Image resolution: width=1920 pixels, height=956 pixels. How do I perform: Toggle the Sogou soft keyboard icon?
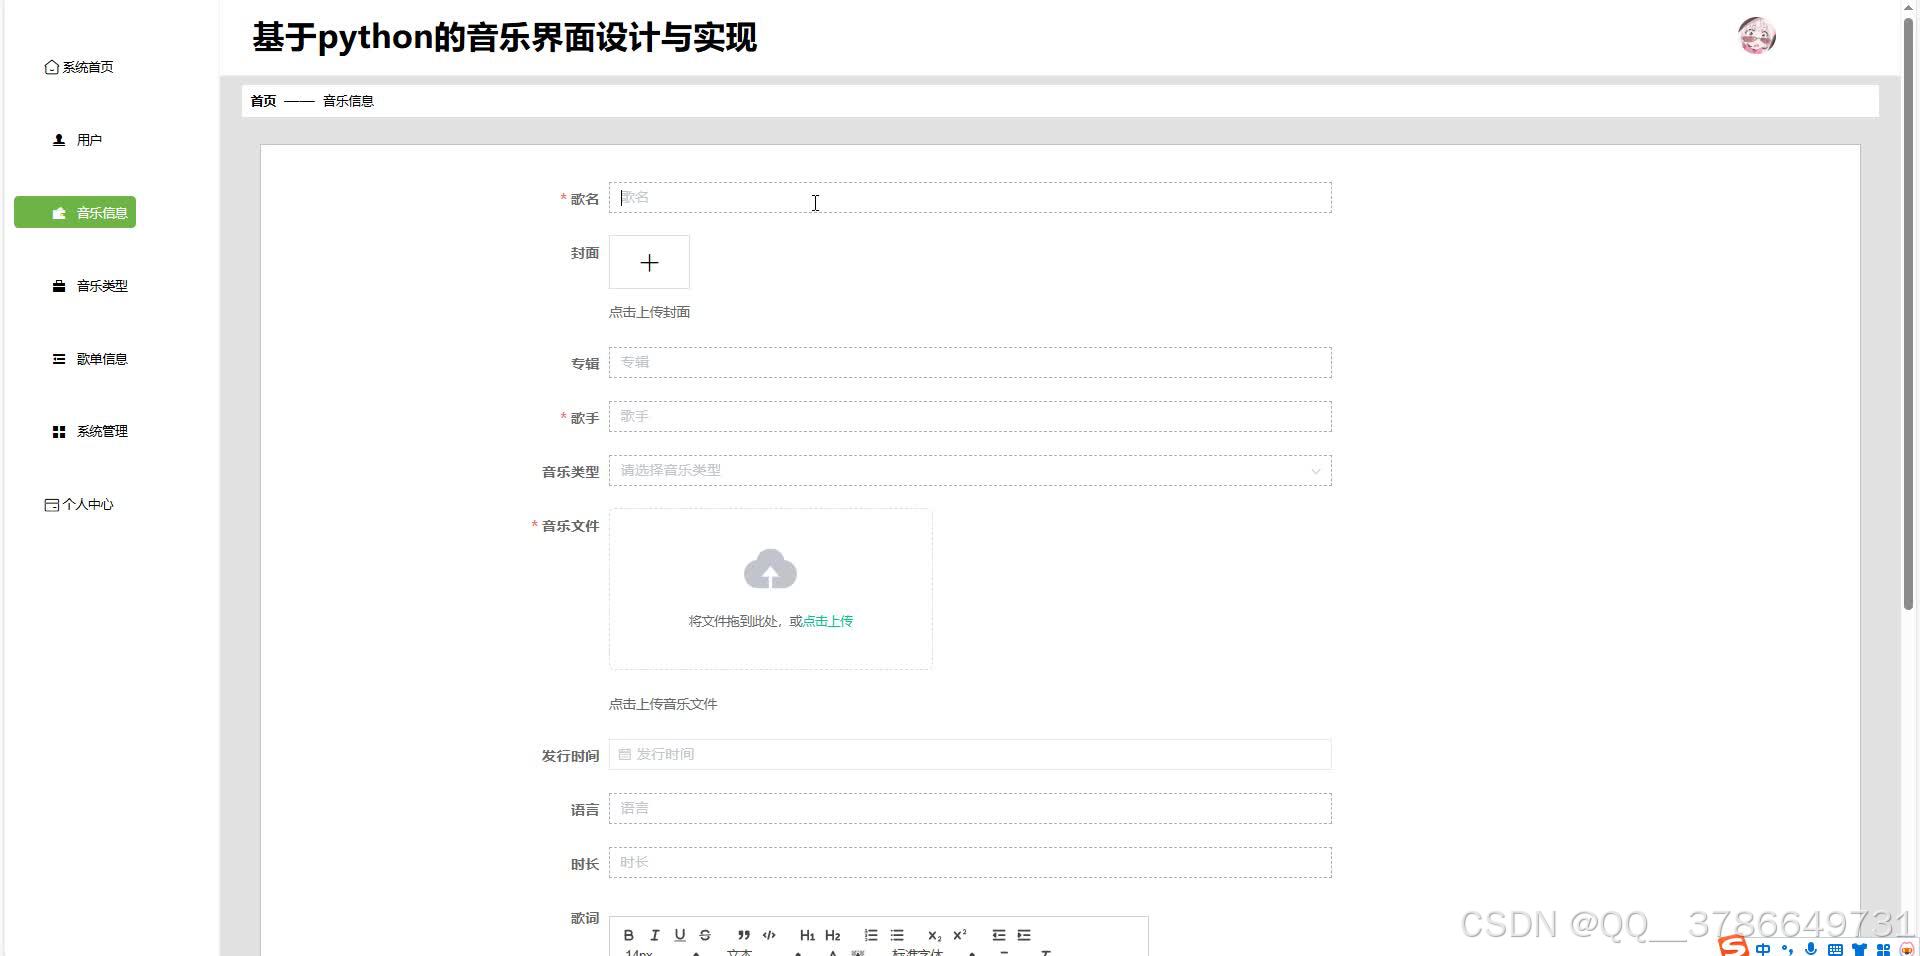tap(1835, 948)
